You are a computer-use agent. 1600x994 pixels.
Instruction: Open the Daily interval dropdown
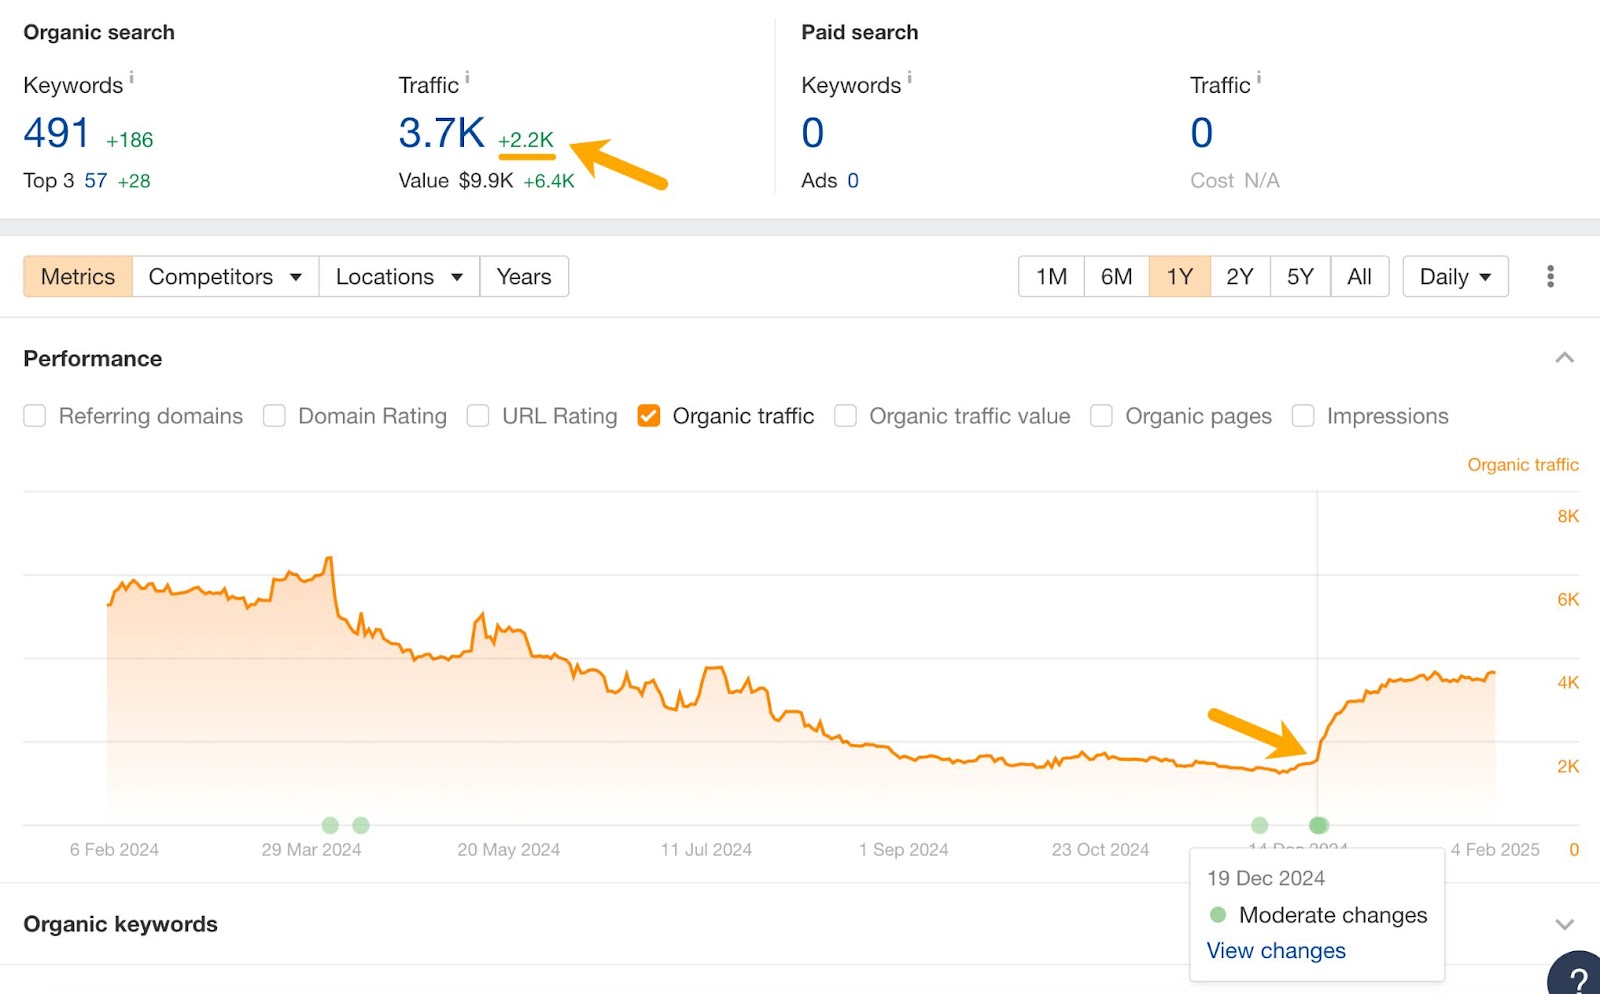1454,276
